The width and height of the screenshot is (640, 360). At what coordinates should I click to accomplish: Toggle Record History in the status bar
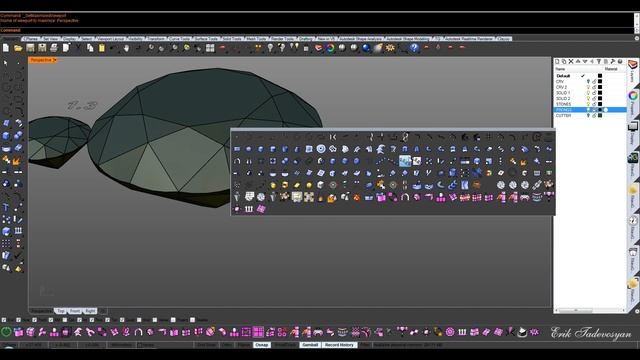(x=339, y=345)
